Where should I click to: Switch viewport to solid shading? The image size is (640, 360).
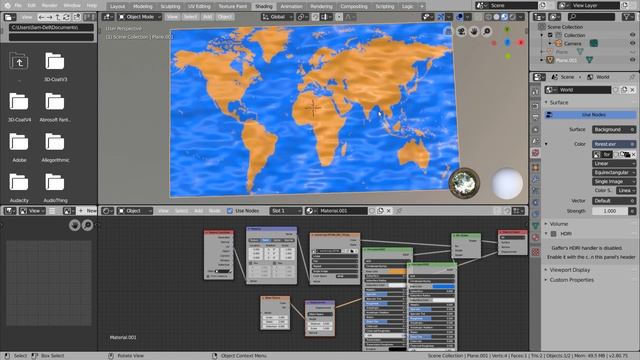click(x=496, y=17)
